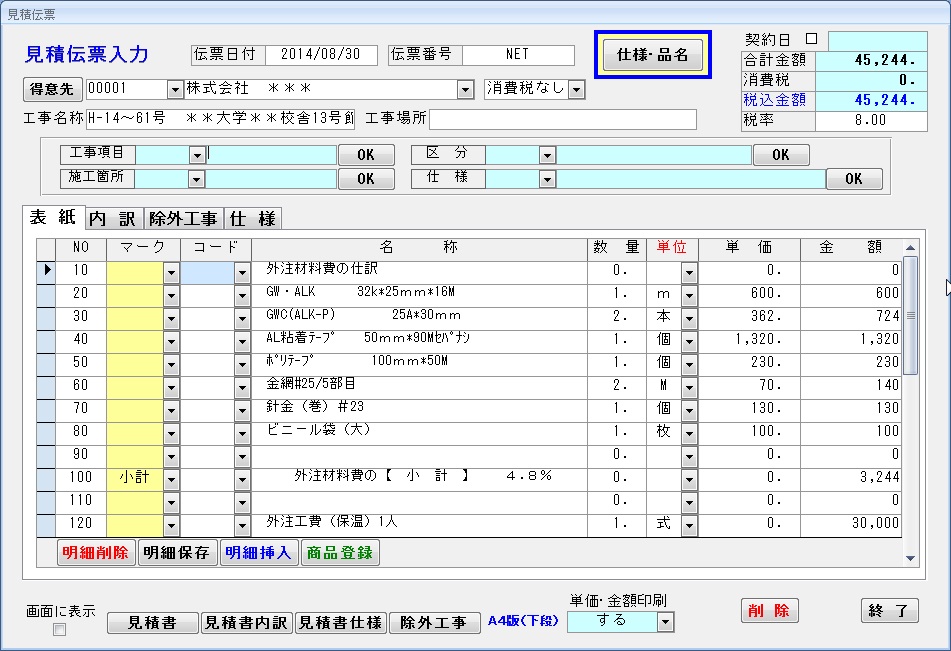
Task: Switch to the 内訳 tab
Action: [112, 218]
